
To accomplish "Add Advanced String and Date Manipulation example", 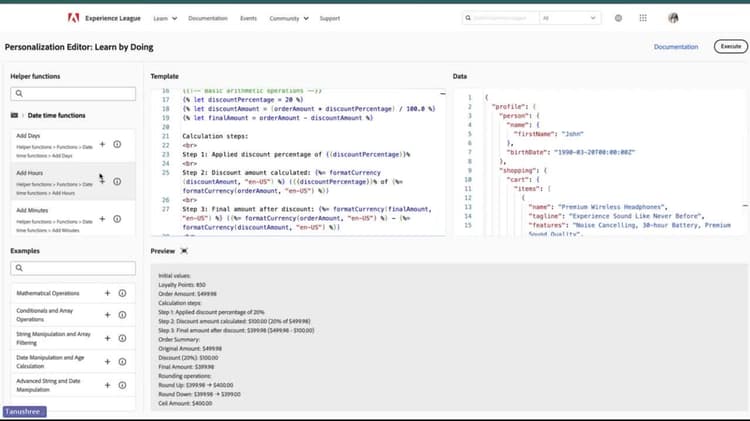I will click(x=107, y=385).
